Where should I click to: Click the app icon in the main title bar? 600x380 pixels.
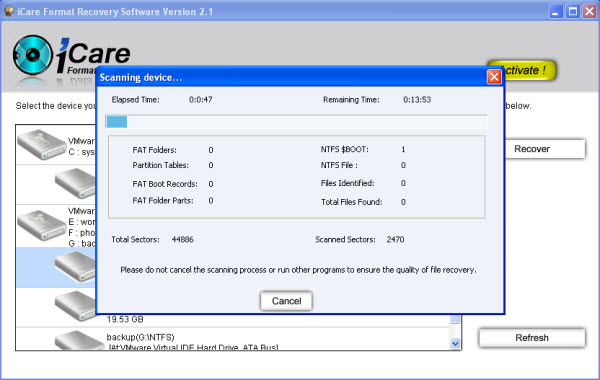click(9, 11)
